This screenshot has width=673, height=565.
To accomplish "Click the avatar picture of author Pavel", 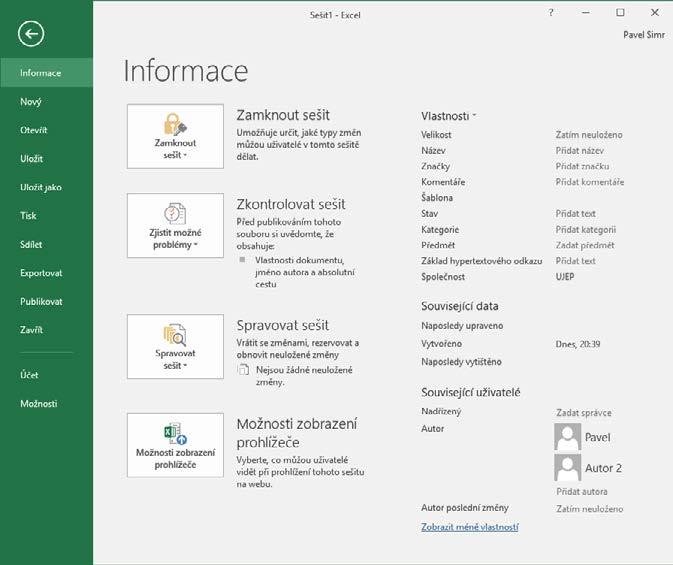I will point(567,437).
